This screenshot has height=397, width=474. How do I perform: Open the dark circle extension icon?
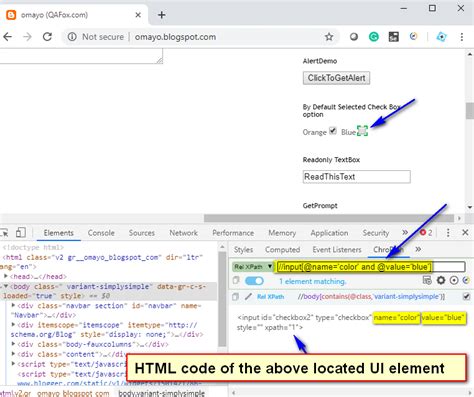tap(354, 37)
